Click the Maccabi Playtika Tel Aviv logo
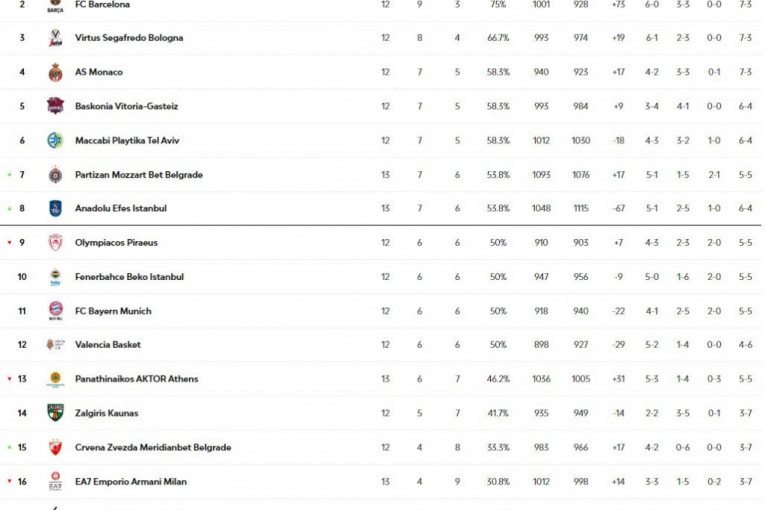The image size is (765, 510). pos(55,140)
